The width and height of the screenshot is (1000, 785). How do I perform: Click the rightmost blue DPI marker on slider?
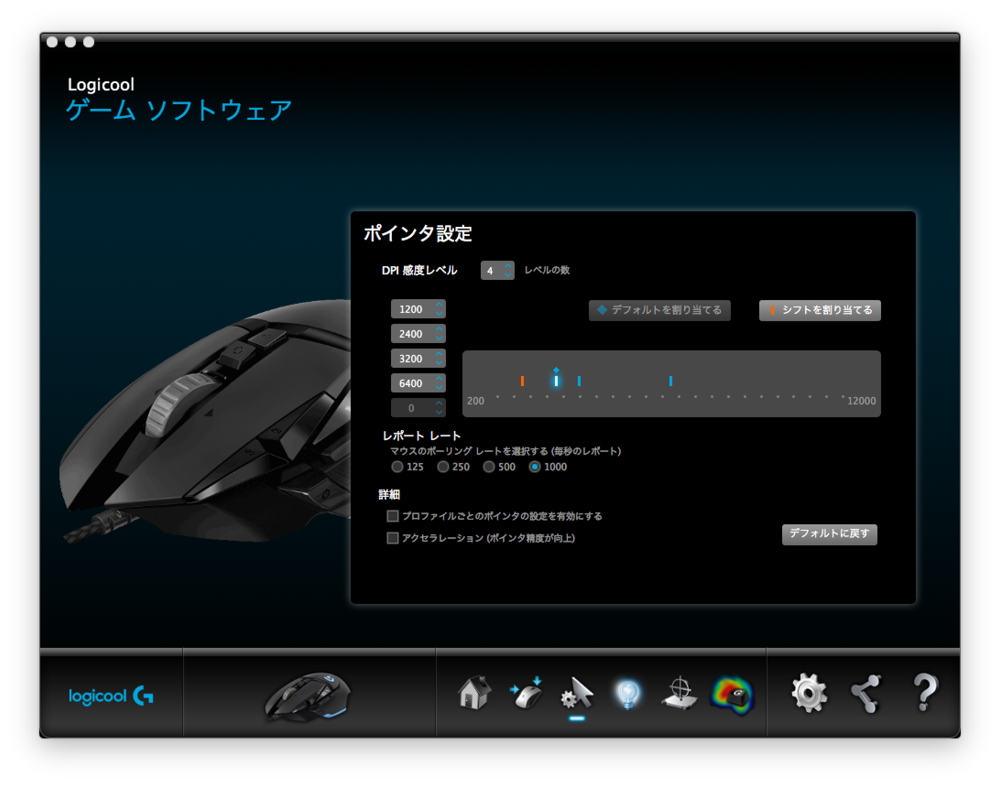[x=670, y=381]
